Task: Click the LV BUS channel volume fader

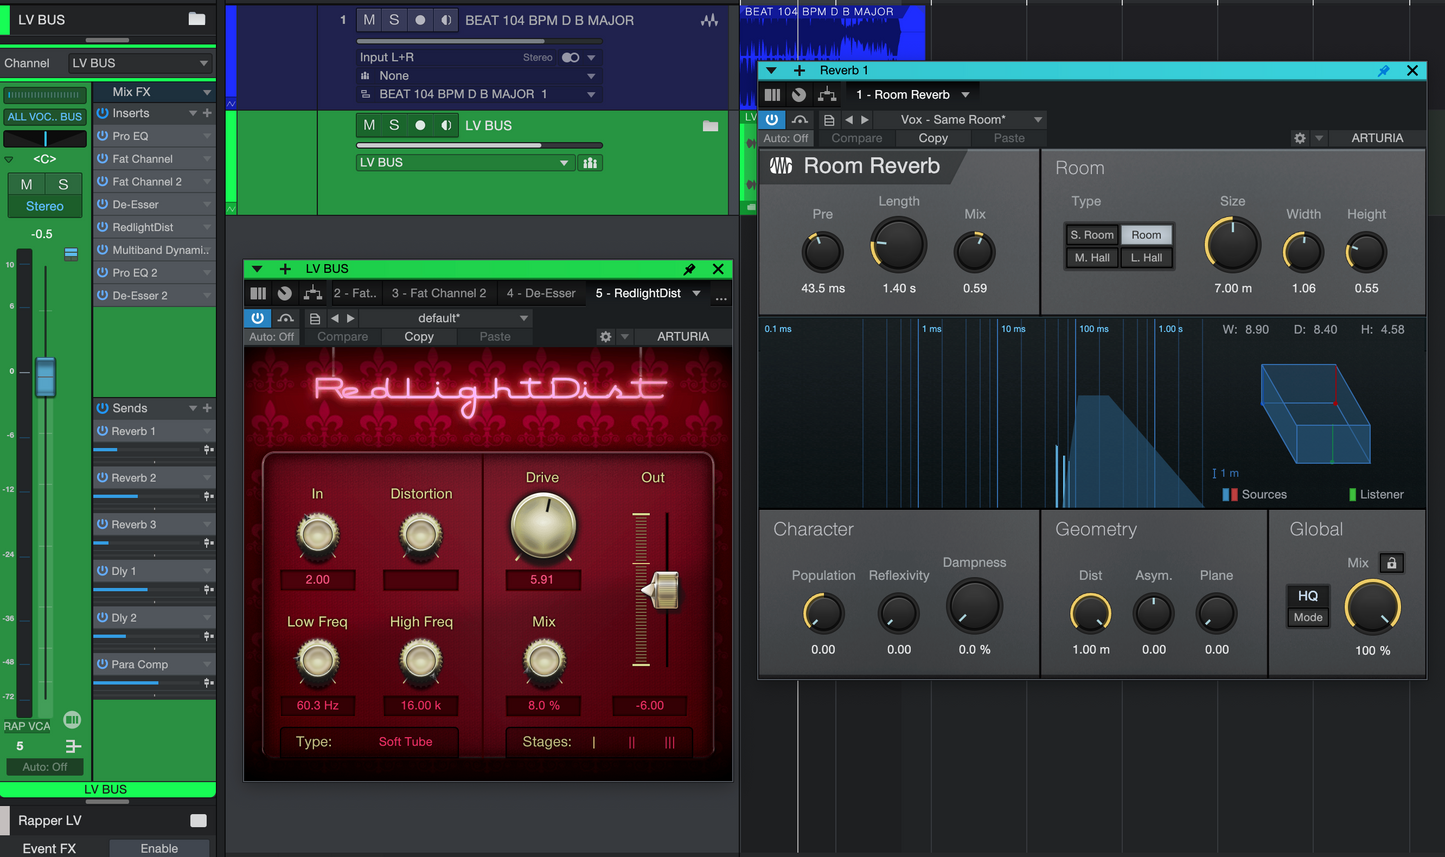Action: tap(45, 377)
